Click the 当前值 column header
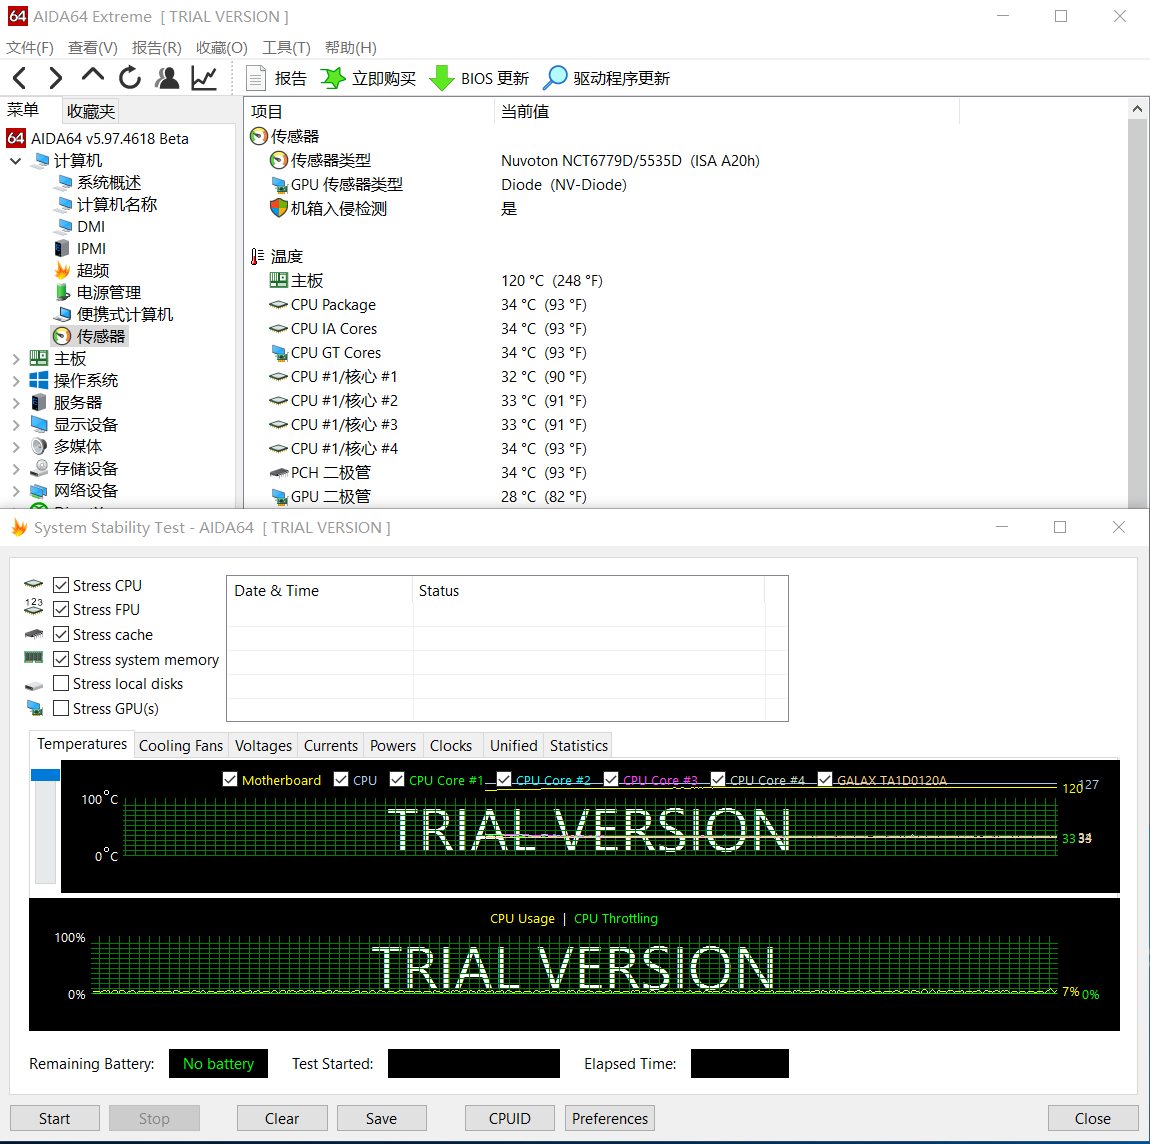The width and height of the screenshot is (1150, 1144). (x=726, y=111)
